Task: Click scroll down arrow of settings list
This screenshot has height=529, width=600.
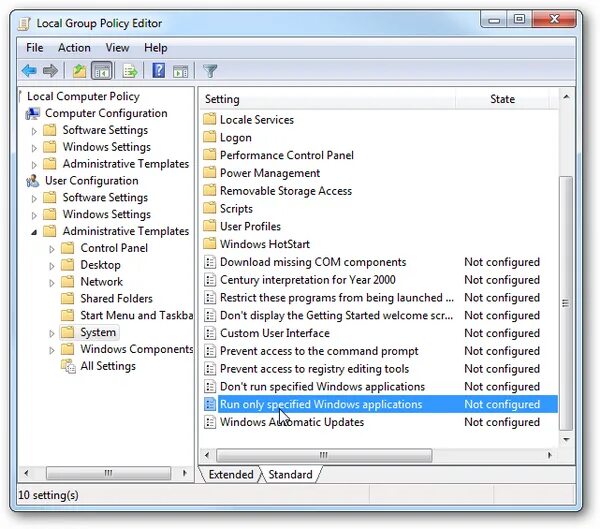Action: coord(566,439)
